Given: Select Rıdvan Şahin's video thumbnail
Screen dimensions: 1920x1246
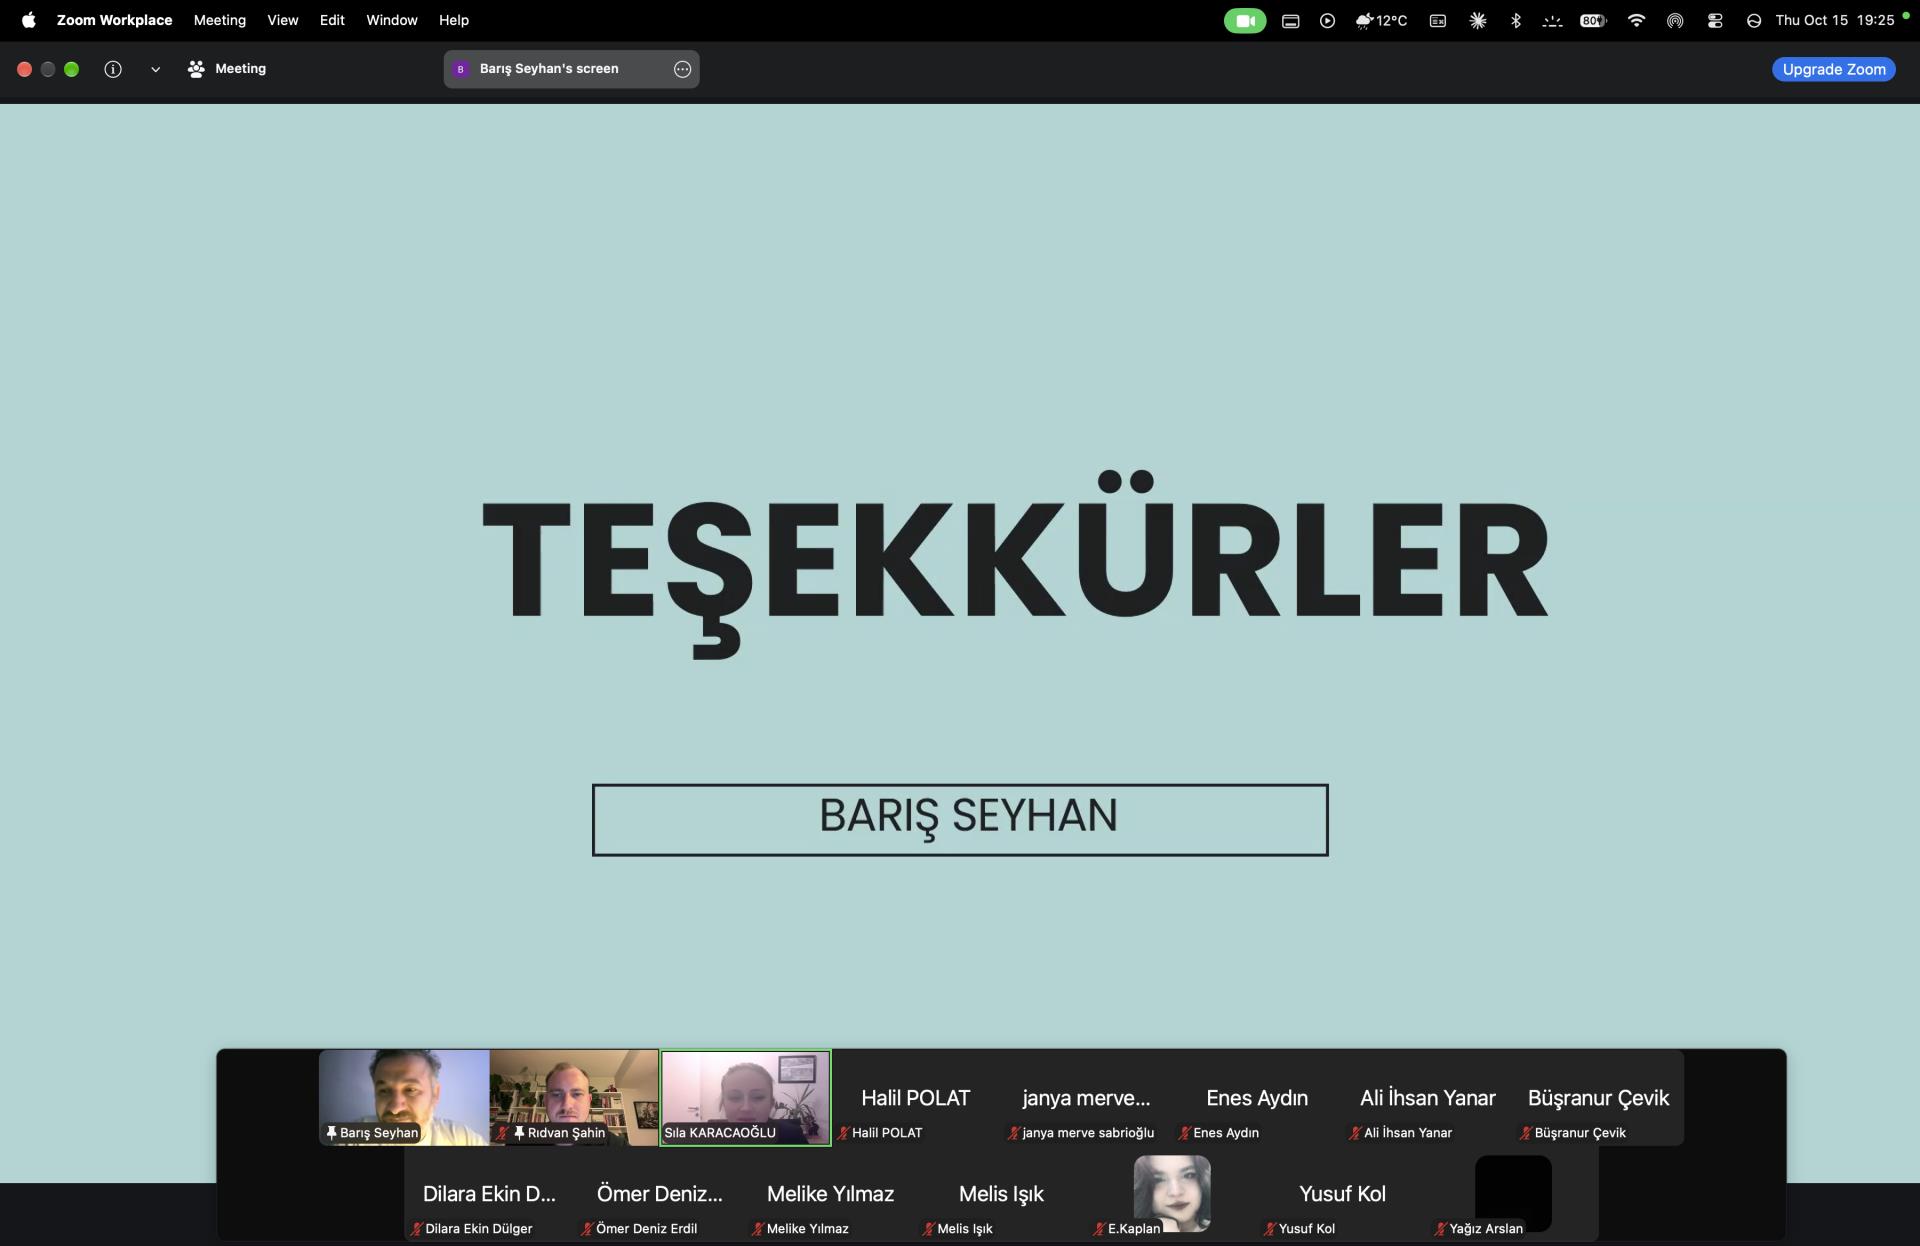Looking at the screenshot, I should (574, 1097).
